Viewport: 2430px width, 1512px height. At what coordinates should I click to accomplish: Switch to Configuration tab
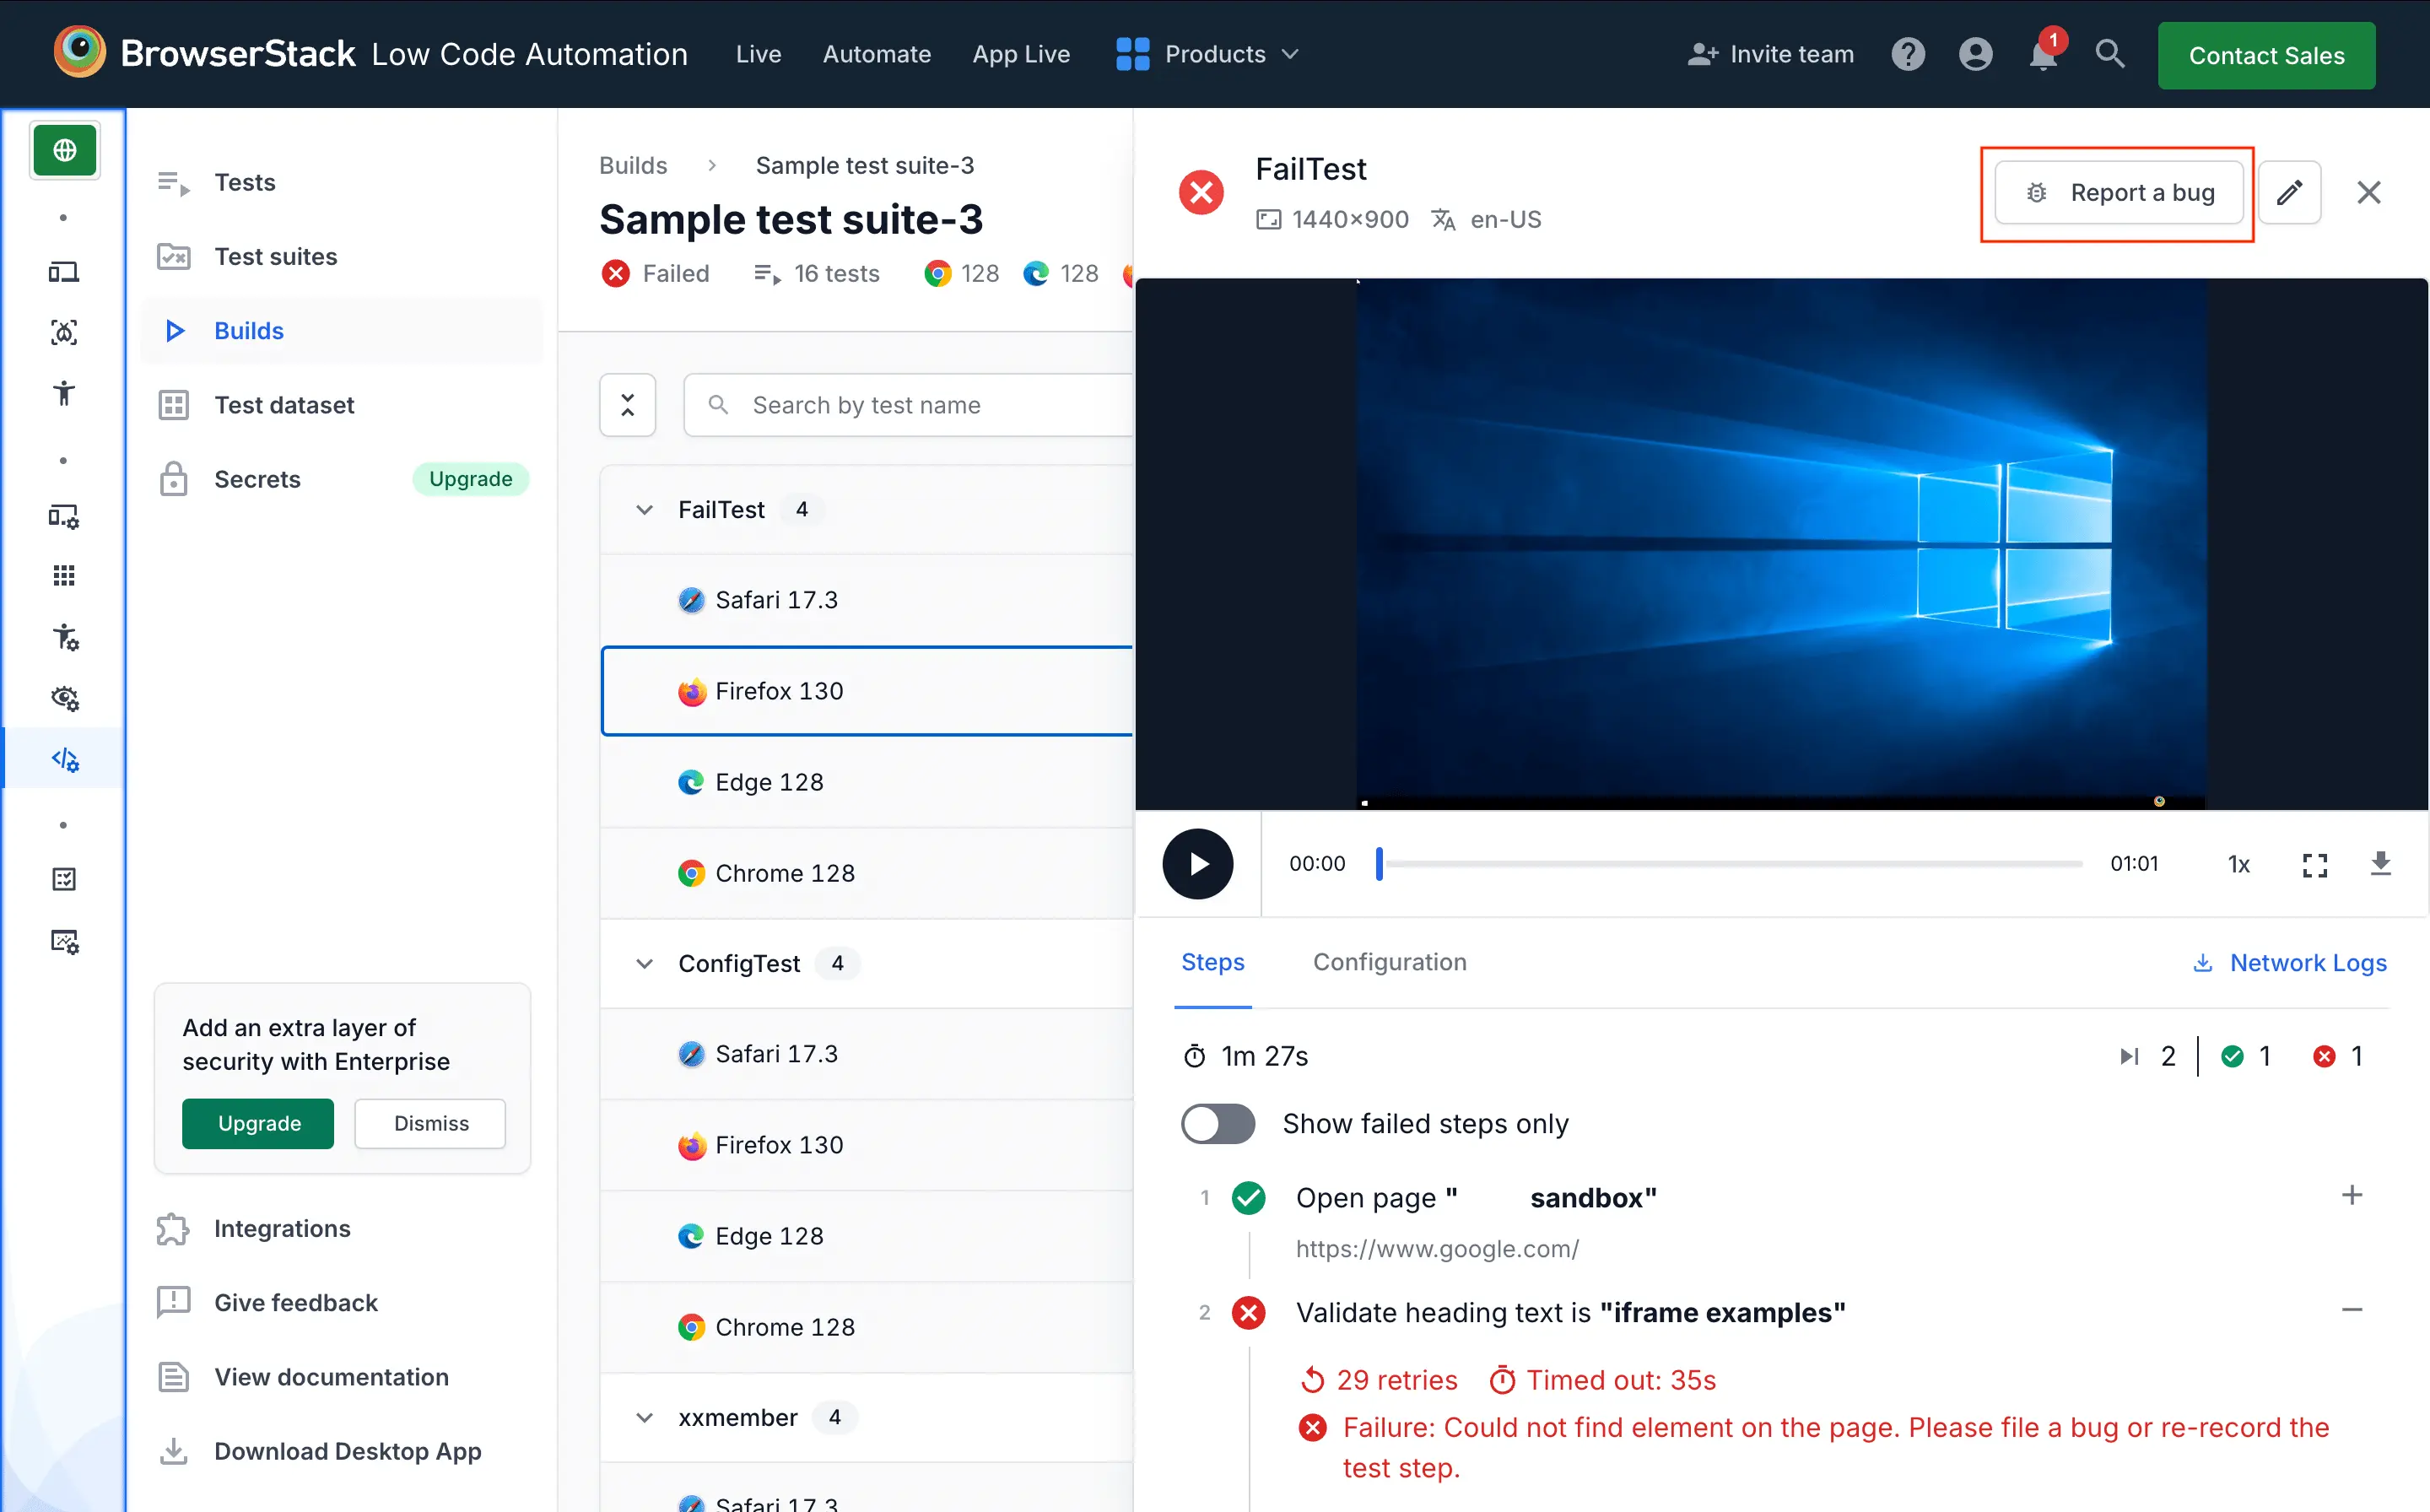1390,962
